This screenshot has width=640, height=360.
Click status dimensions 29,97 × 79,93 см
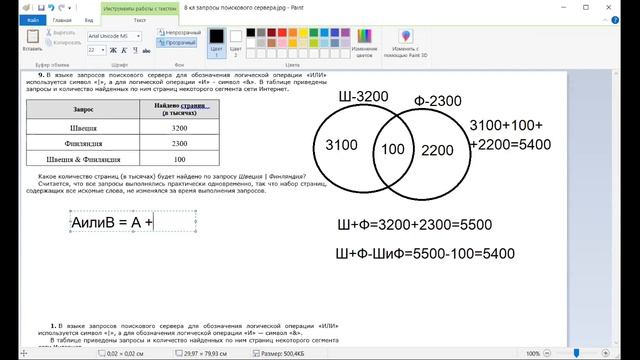coord(202,353)
